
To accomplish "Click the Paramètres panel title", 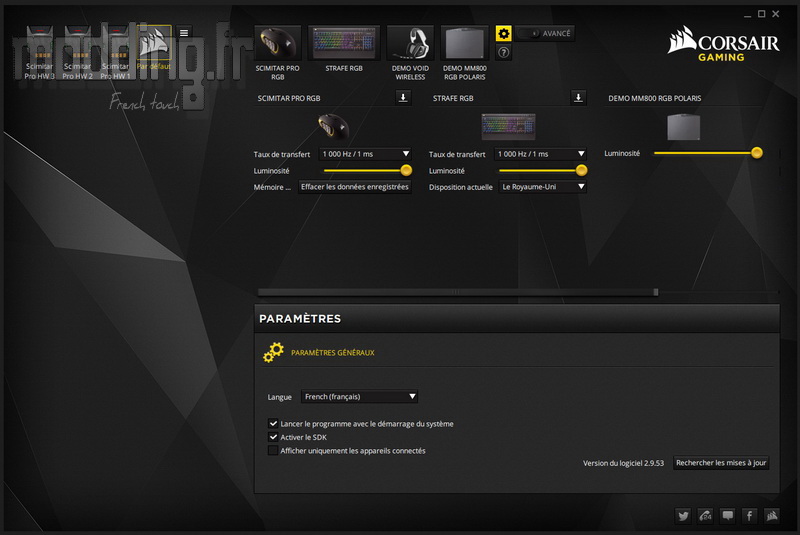I will pos(300,319).
